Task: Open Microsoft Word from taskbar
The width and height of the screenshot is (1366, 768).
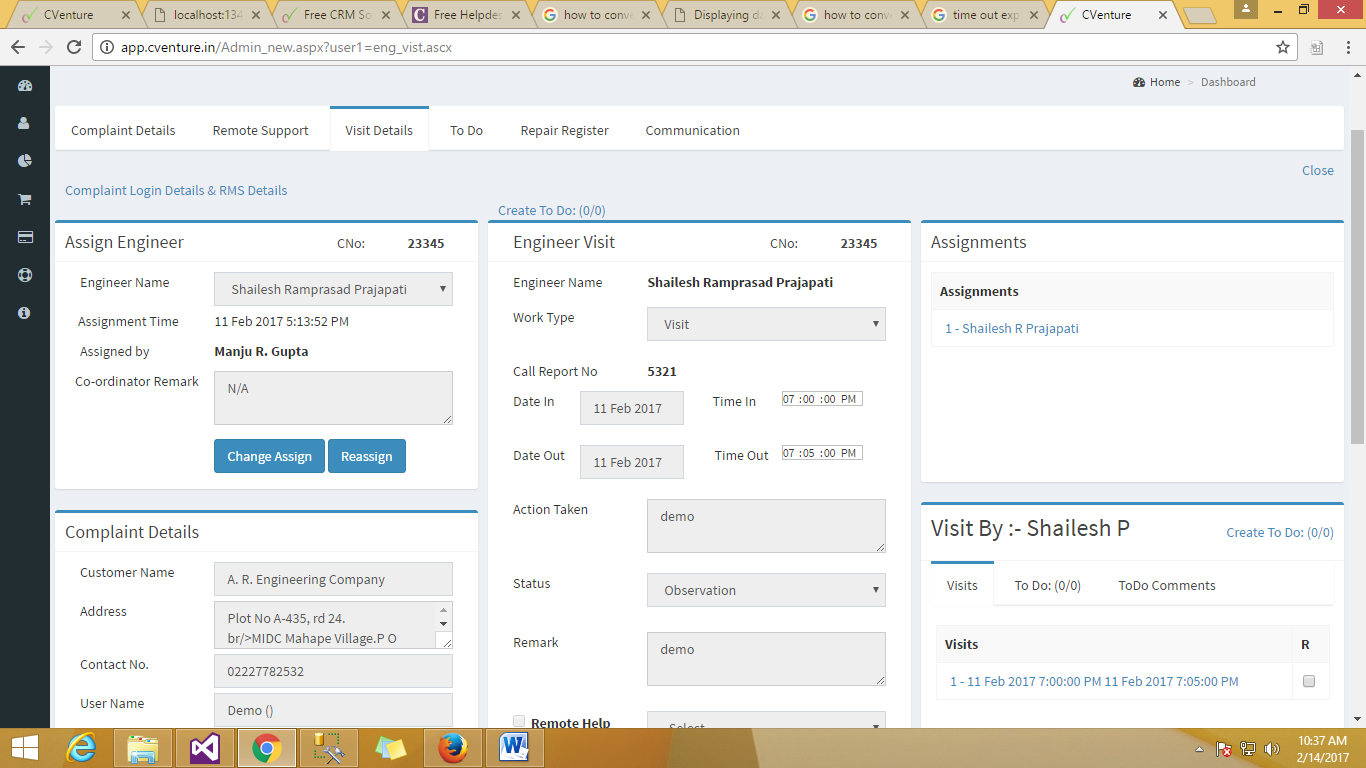Action: click(514, 748)
